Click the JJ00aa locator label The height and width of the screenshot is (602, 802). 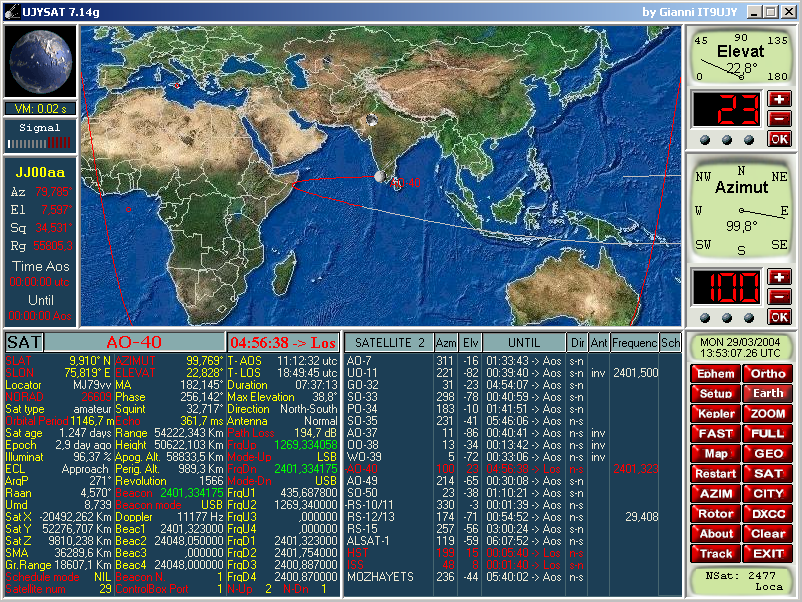point(40,172)
